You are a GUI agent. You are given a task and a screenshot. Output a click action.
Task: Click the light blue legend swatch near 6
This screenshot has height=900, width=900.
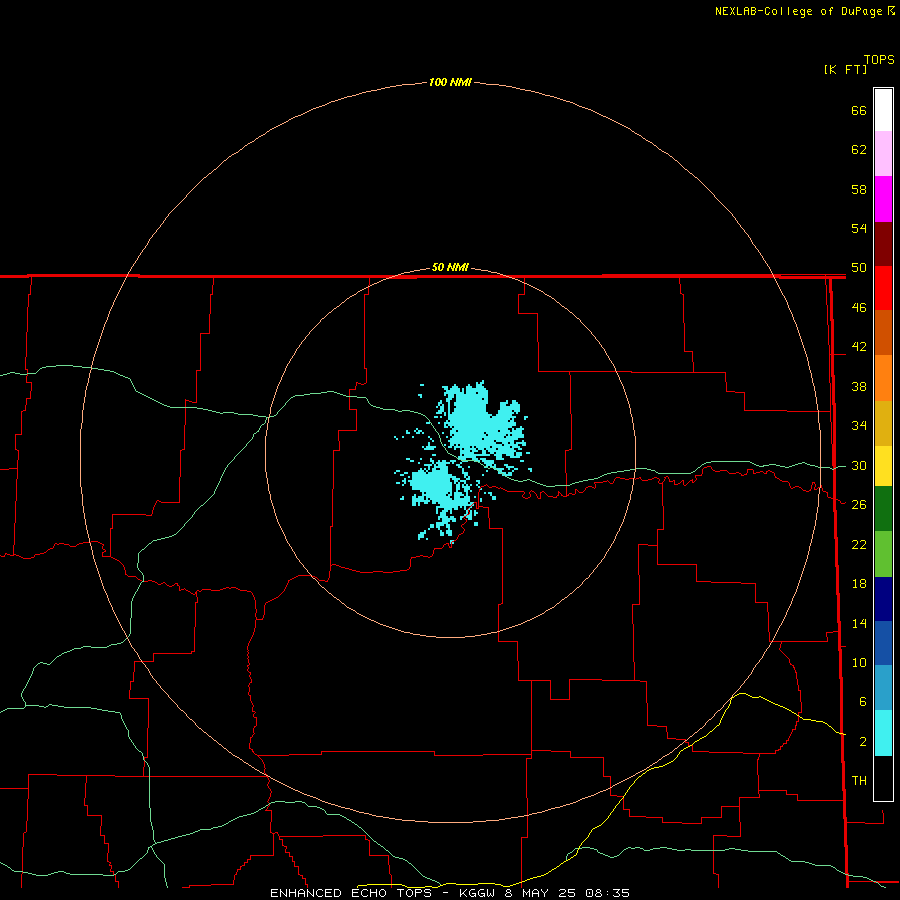pyautogui.click(x=883, y=688)
